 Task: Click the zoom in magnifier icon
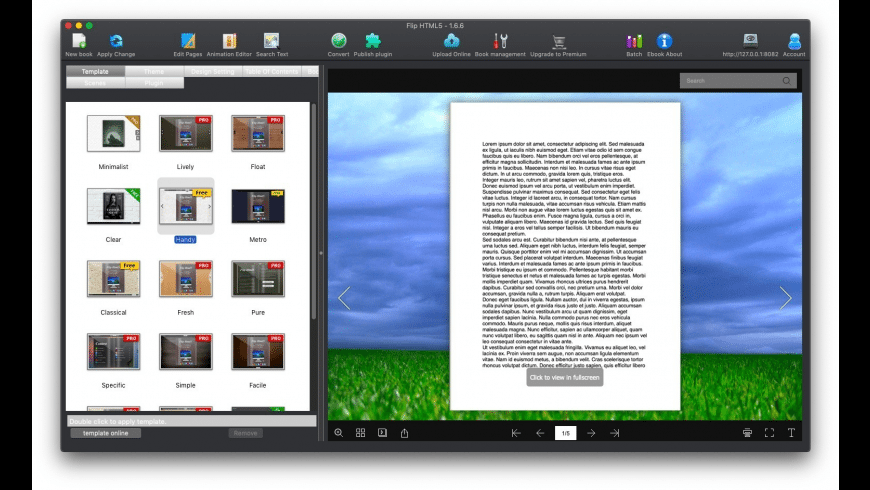[338, 433]
